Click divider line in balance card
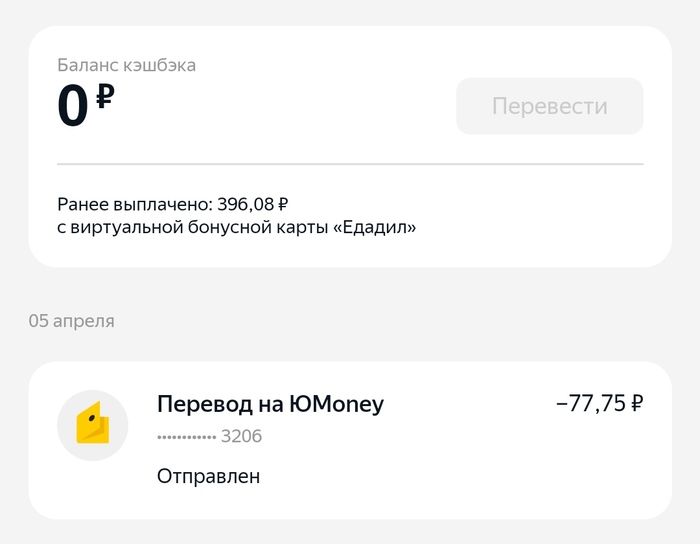The image size is (700, 544). (x=350, y=163)
